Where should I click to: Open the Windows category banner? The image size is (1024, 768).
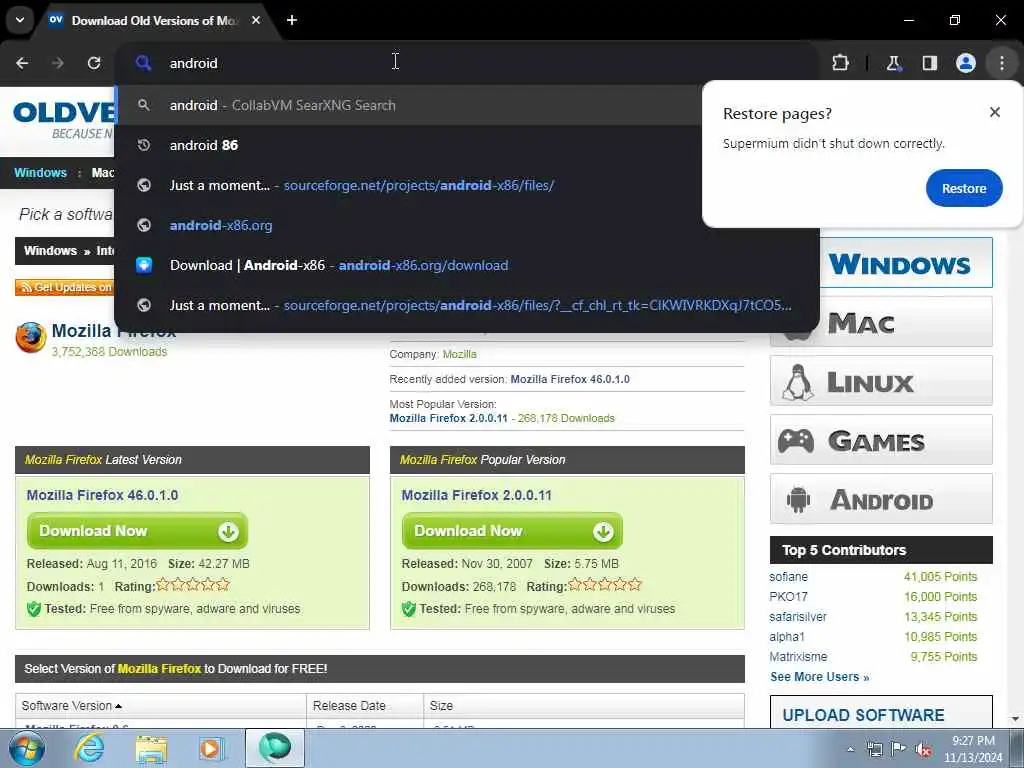pyautogui.click(x=906, y=263)
